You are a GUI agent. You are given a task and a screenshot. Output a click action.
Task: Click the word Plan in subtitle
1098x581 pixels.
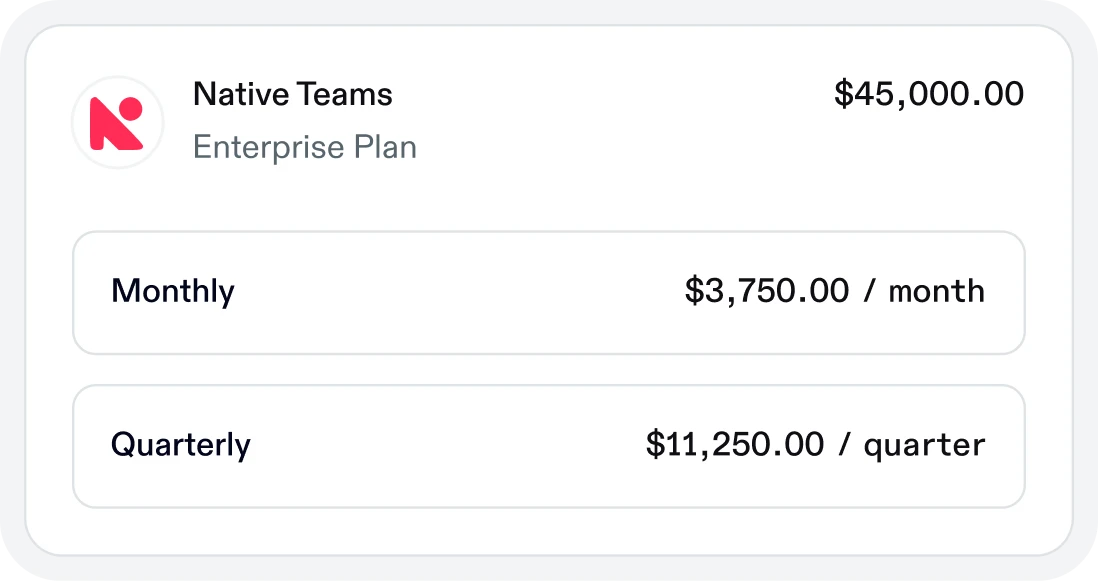(x=385, y=147)
